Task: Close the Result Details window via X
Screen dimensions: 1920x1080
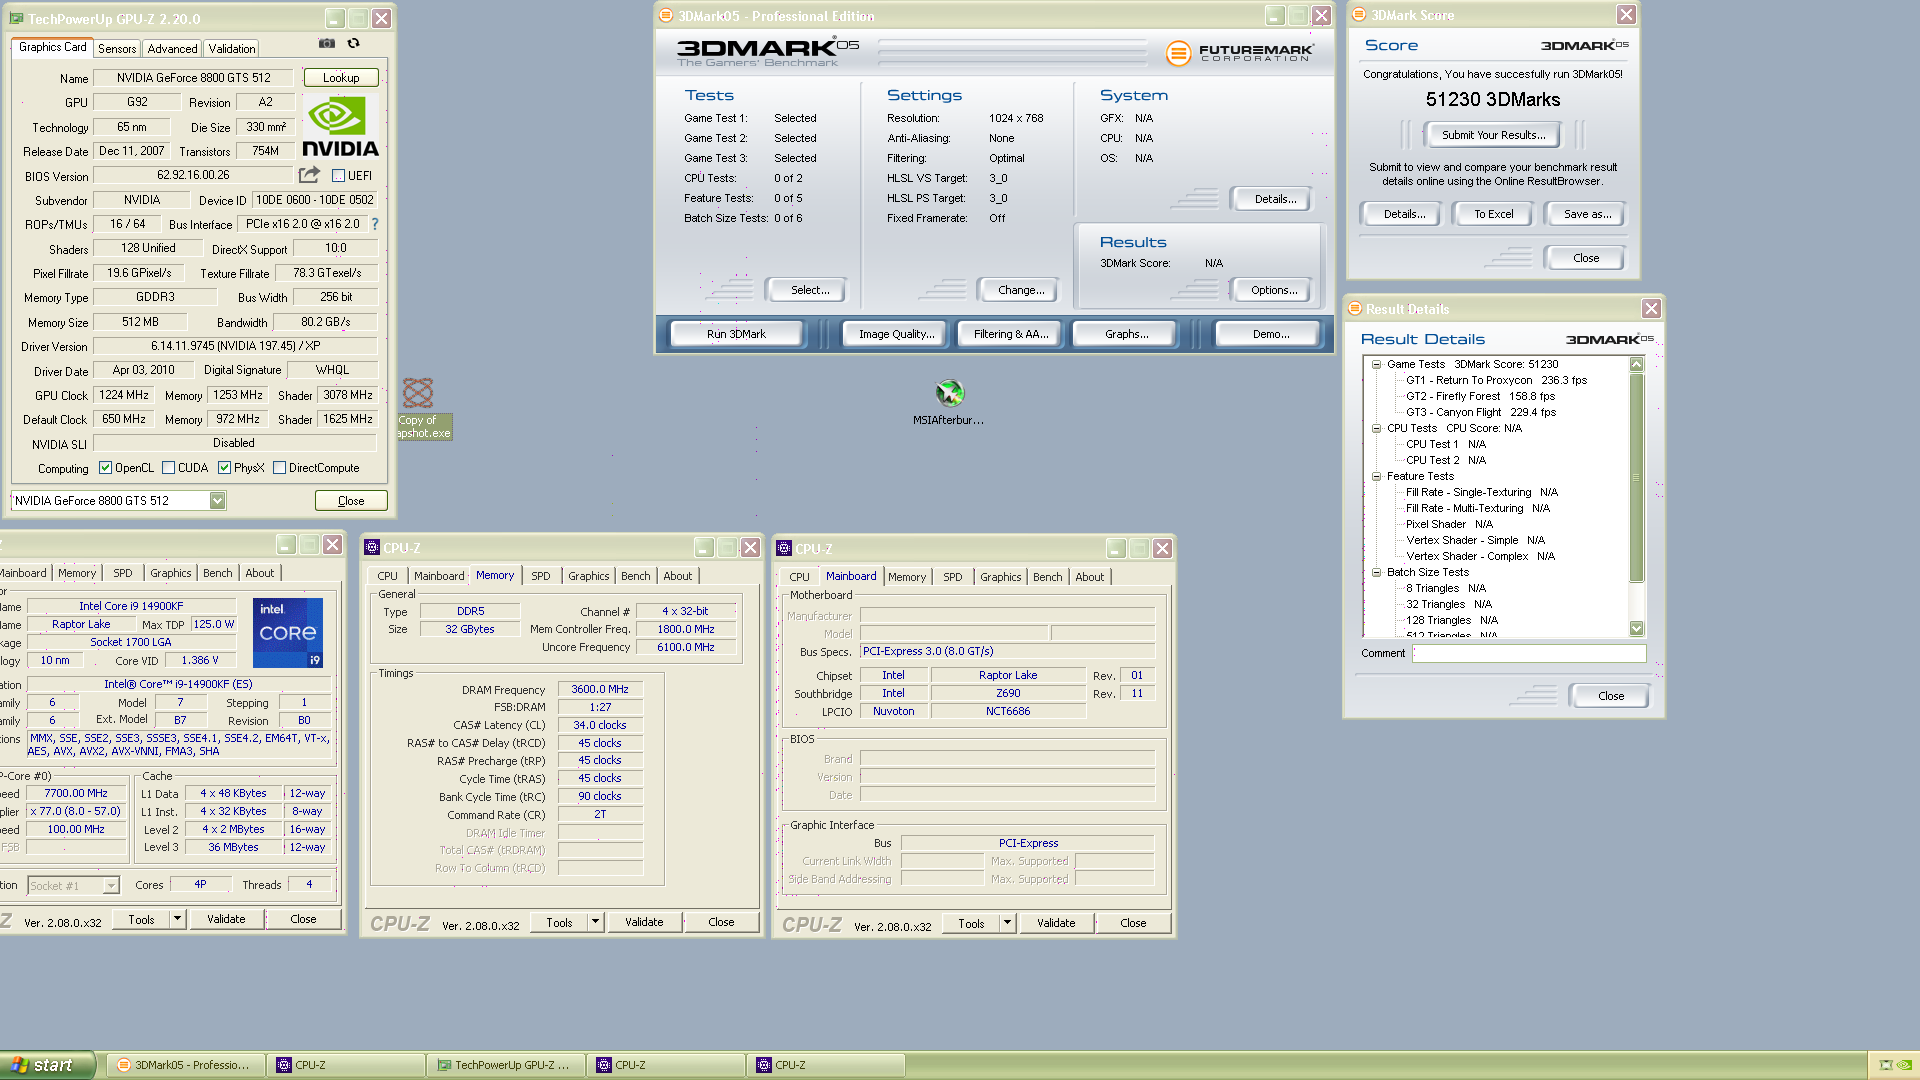Action: pyautogui.click(x=1651, y=309)
